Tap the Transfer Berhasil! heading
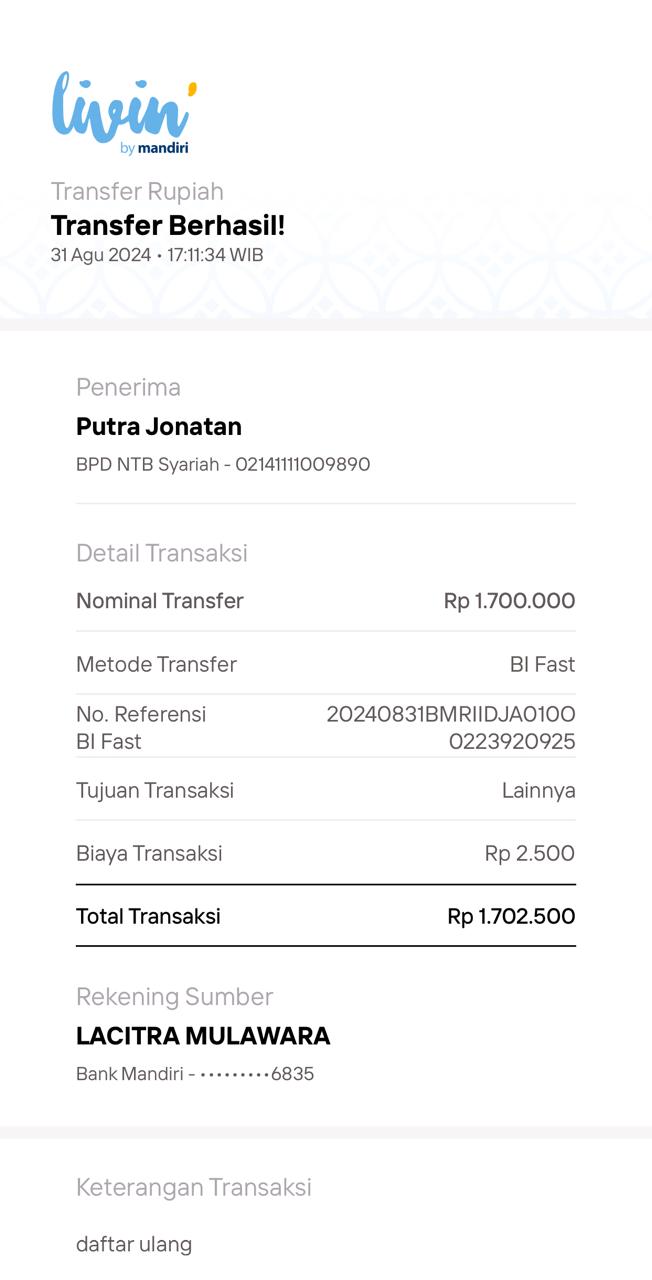The image size is (652, 1280). (168, 226)
